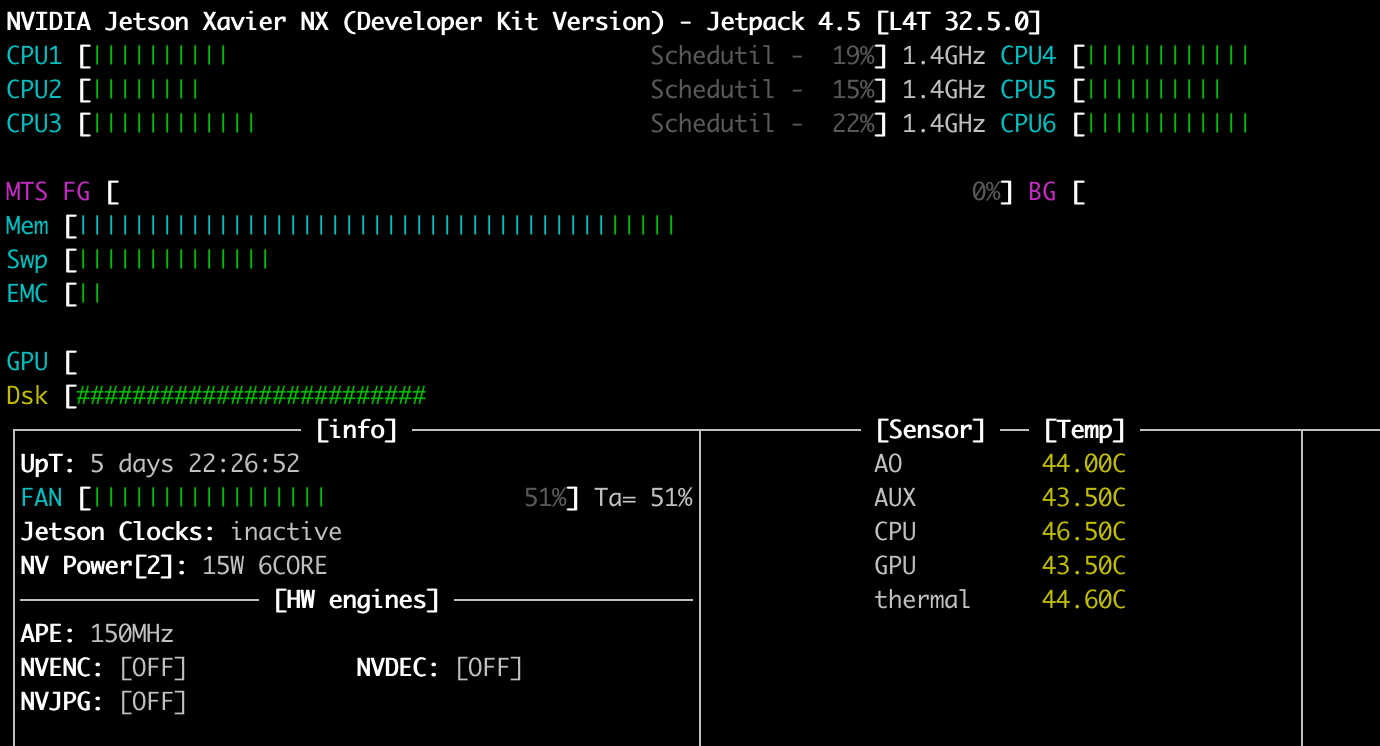The image size is (1380, 746).
Task: Click the CPU1 label
Action: point(34,56)
